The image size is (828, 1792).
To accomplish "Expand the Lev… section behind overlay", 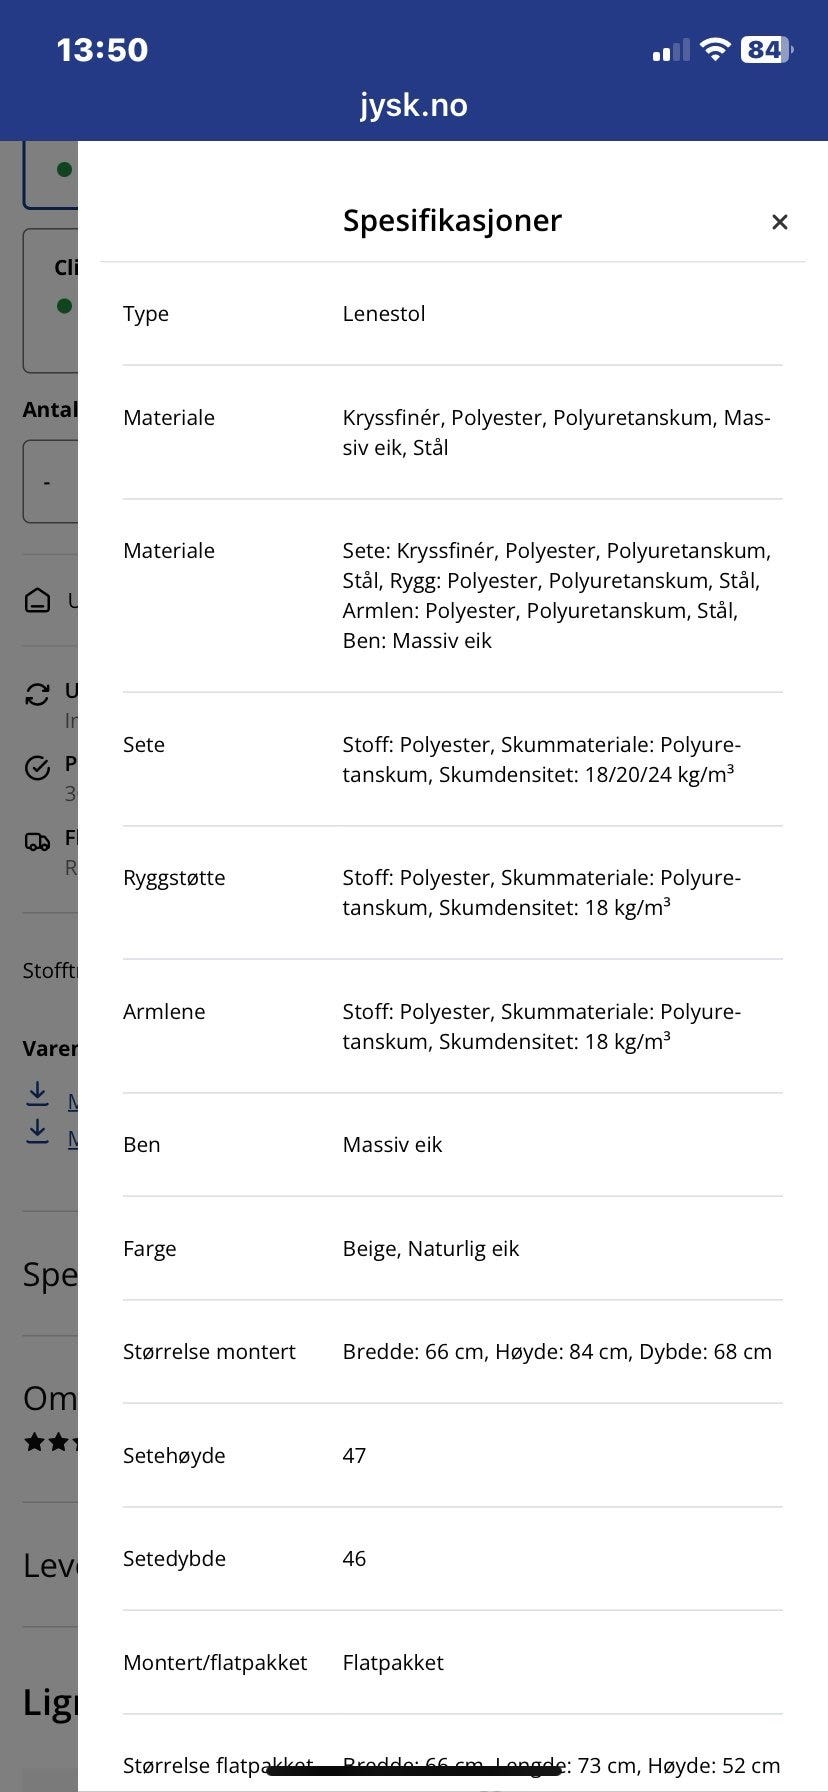I will click(50, 1564).
